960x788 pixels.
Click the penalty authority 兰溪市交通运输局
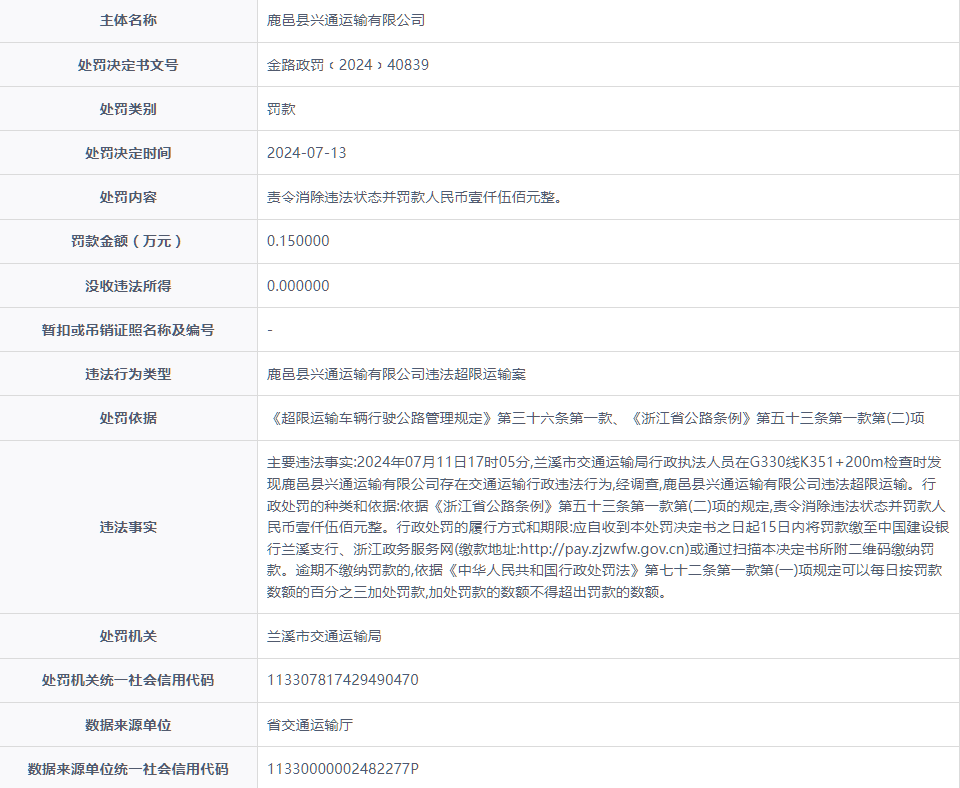tap(324, 636)
